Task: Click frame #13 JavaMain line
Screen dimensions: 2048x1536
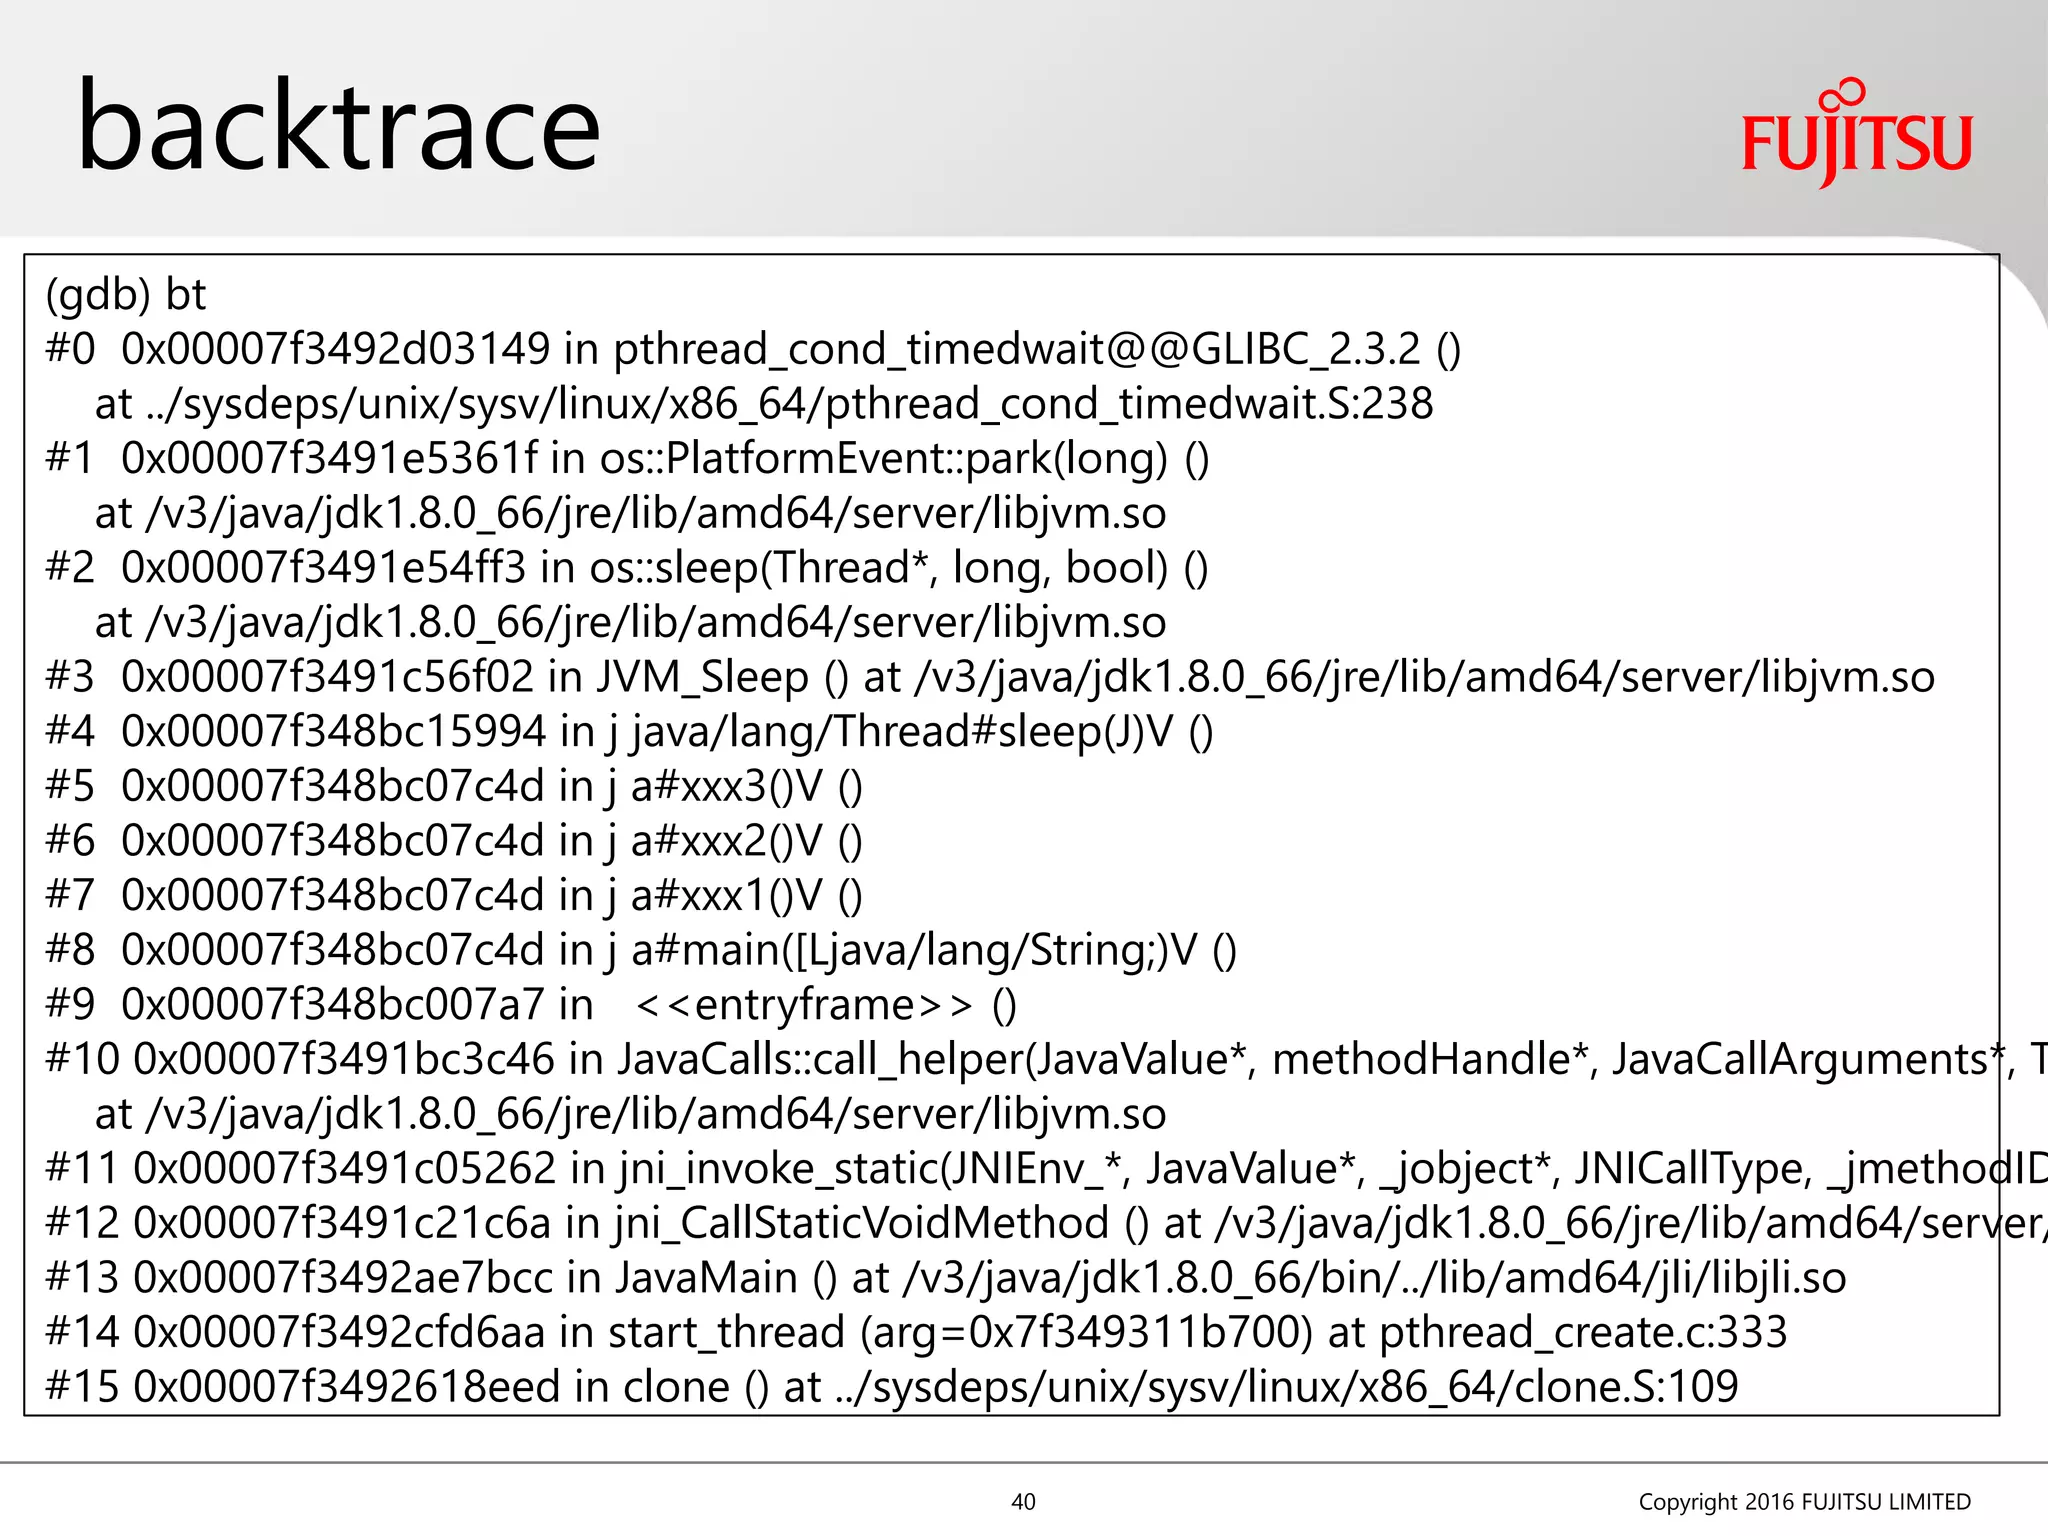Action: pos(946,1278)
